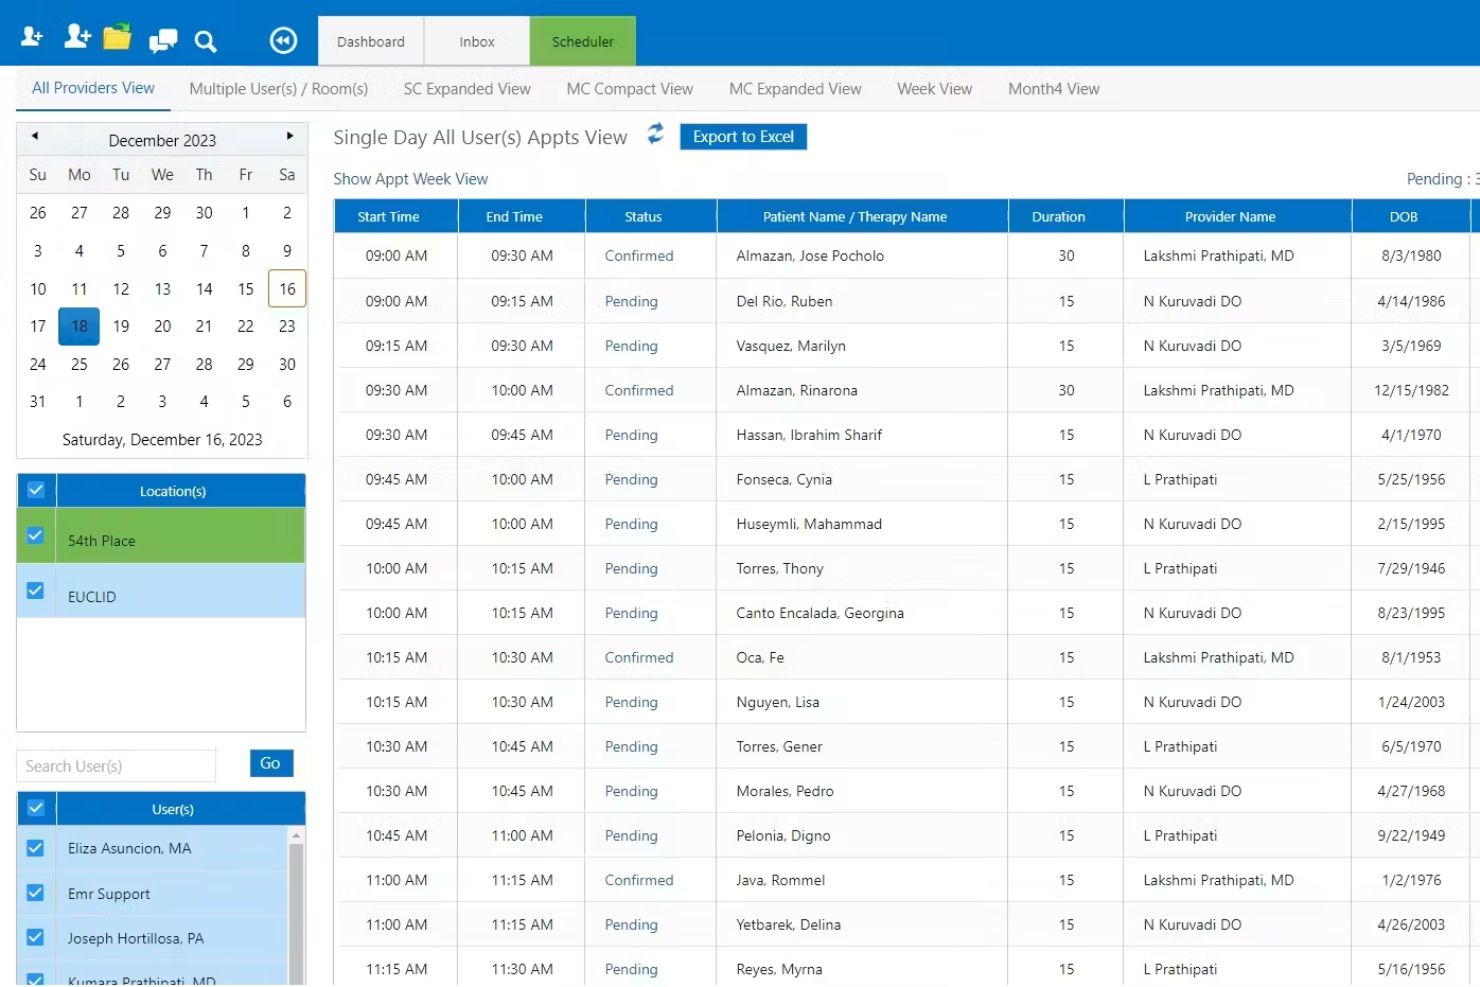Open Show Appt Week View link
Viewport: 1480px width, 987px height.
[411, 179]
